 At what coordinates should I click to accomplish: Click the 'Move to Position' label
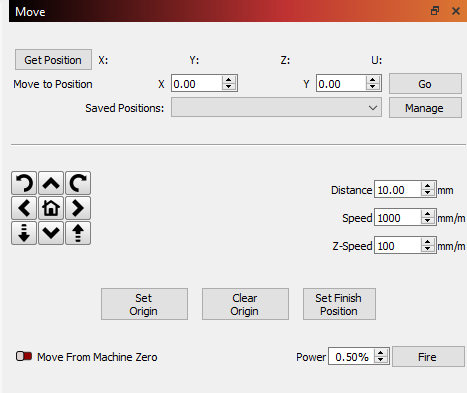click(53, 84)
